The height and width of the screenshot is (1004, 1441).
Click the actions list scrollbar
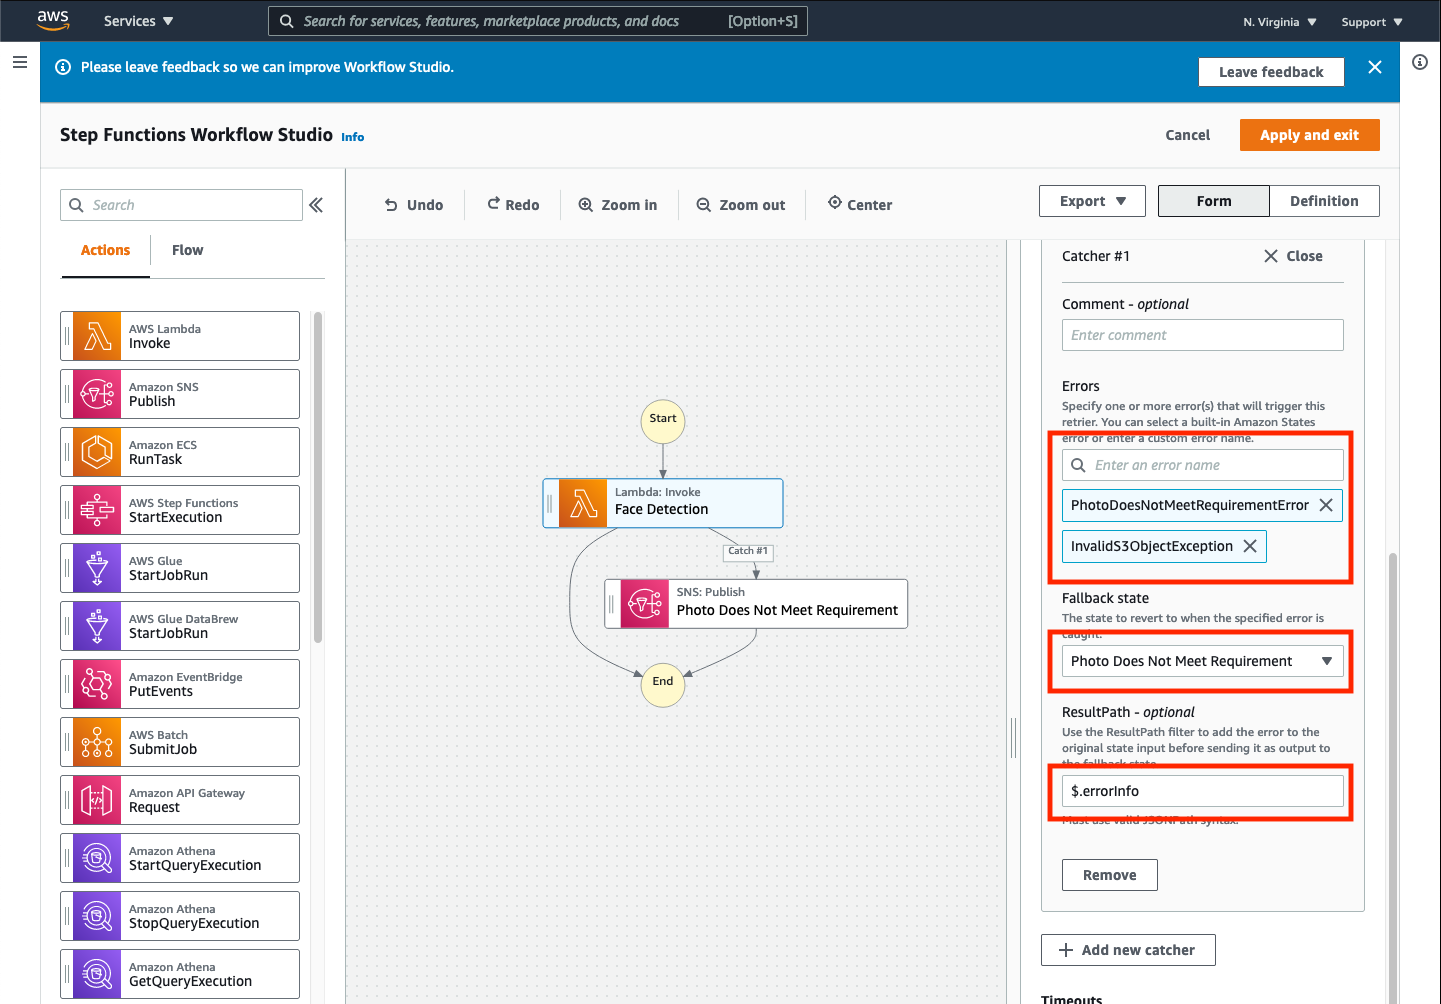coord(318,477)
